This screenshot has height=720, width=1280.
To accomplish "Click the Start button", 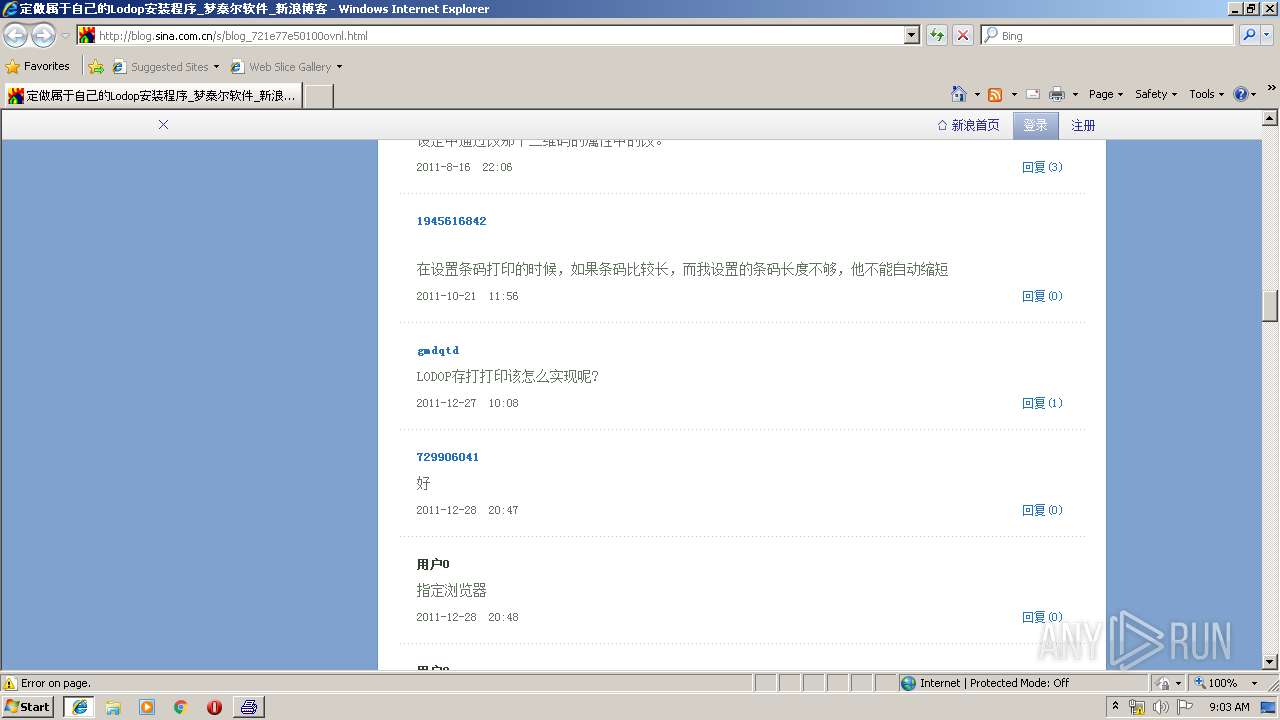I will tap(29, 707).
